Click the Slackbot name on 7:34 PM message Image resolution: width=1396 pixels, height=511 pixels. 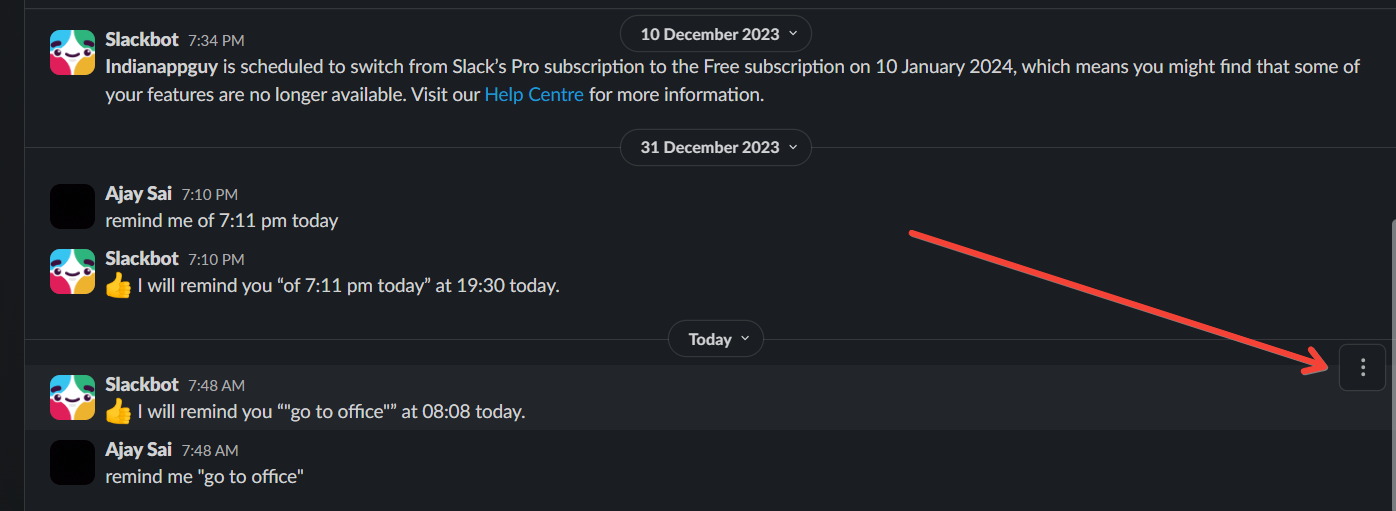(142, 39)
